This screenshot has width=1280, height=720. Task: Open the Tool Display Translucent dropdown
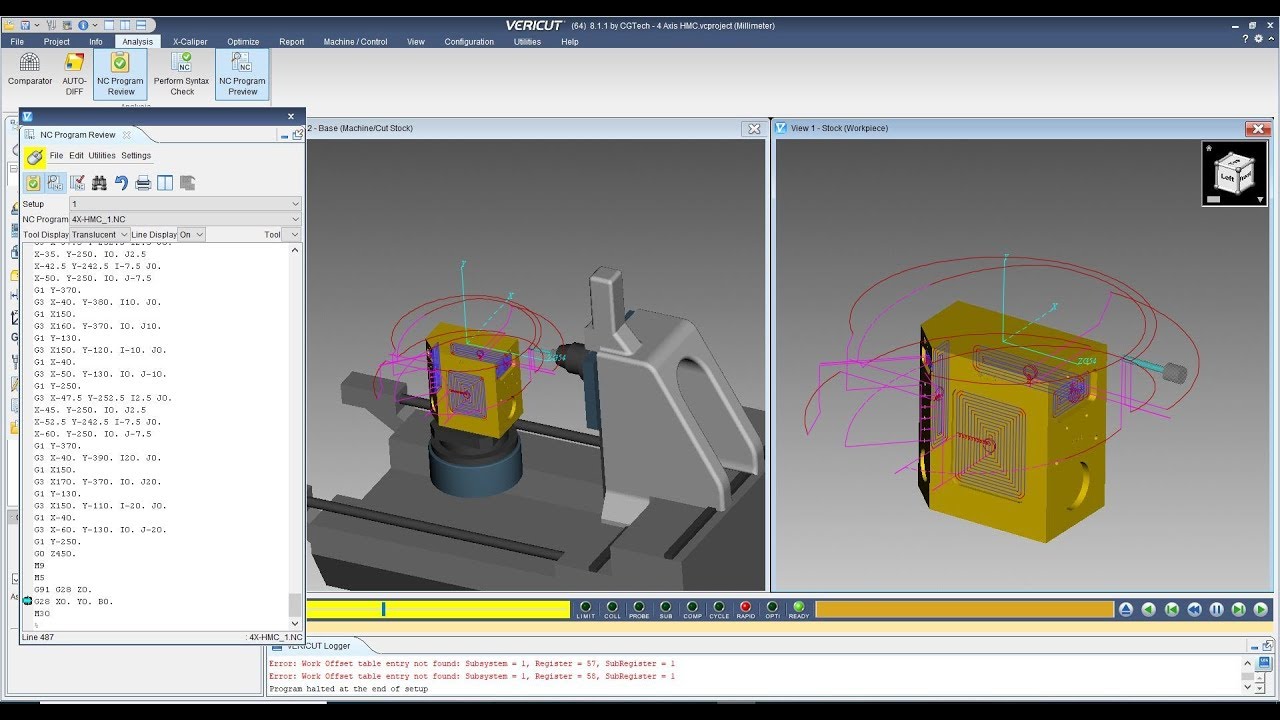99,234
